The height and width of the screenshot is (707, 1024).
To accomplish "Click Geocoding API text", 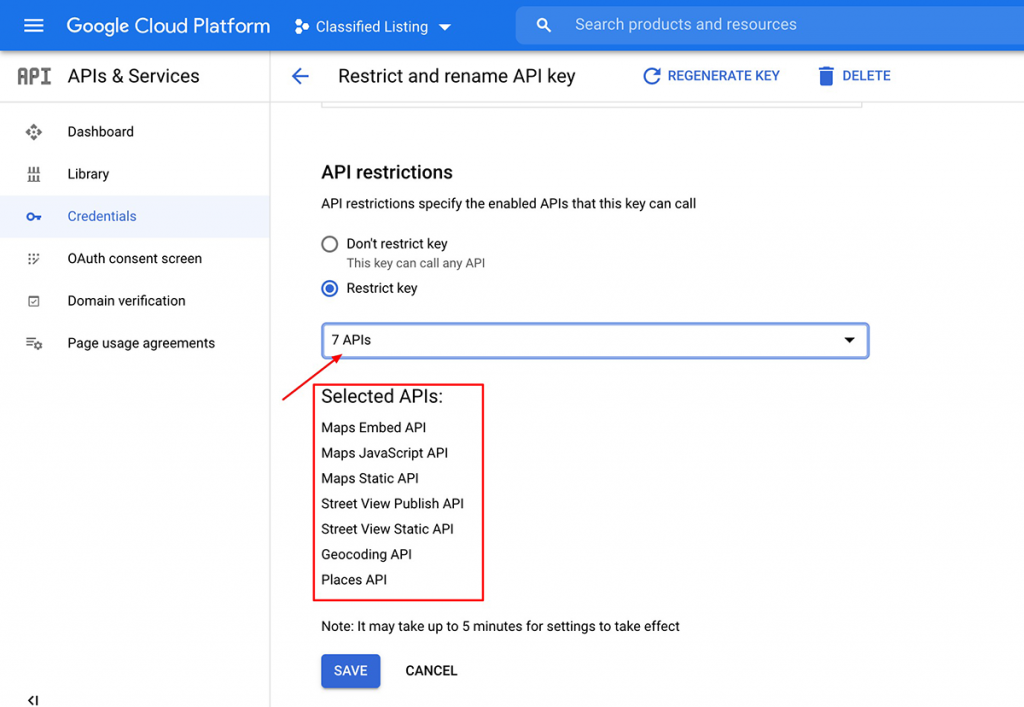I will point(366,556).
